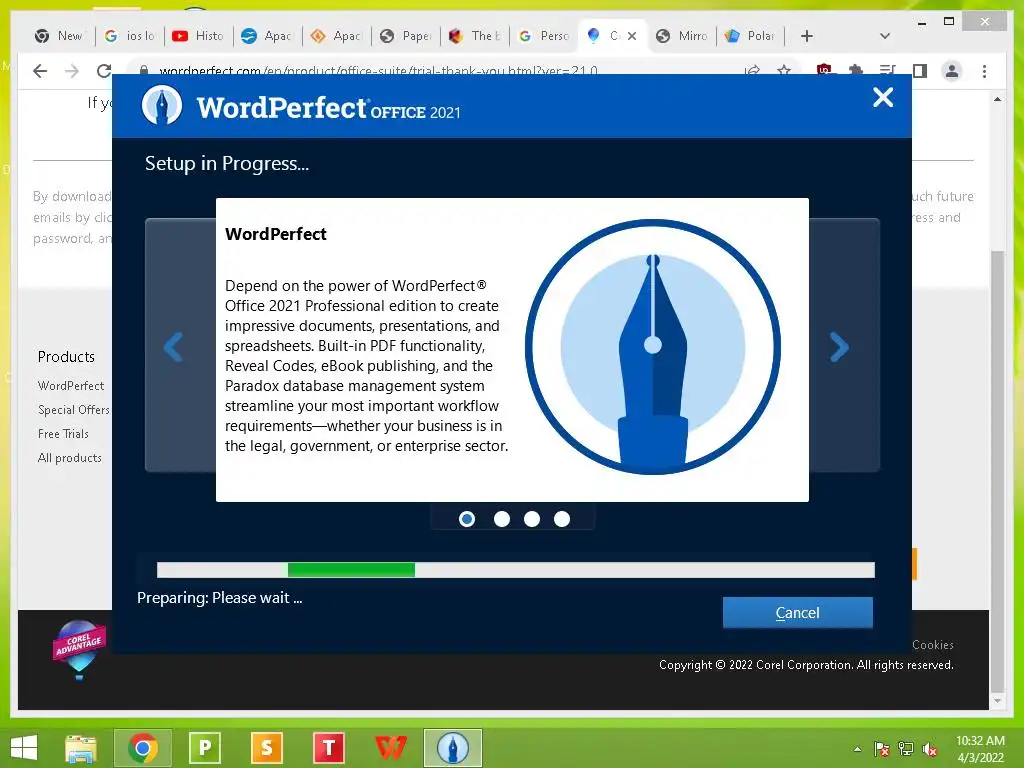Open the Chrome Extensions puzzle icon

(x=856, y=70)
